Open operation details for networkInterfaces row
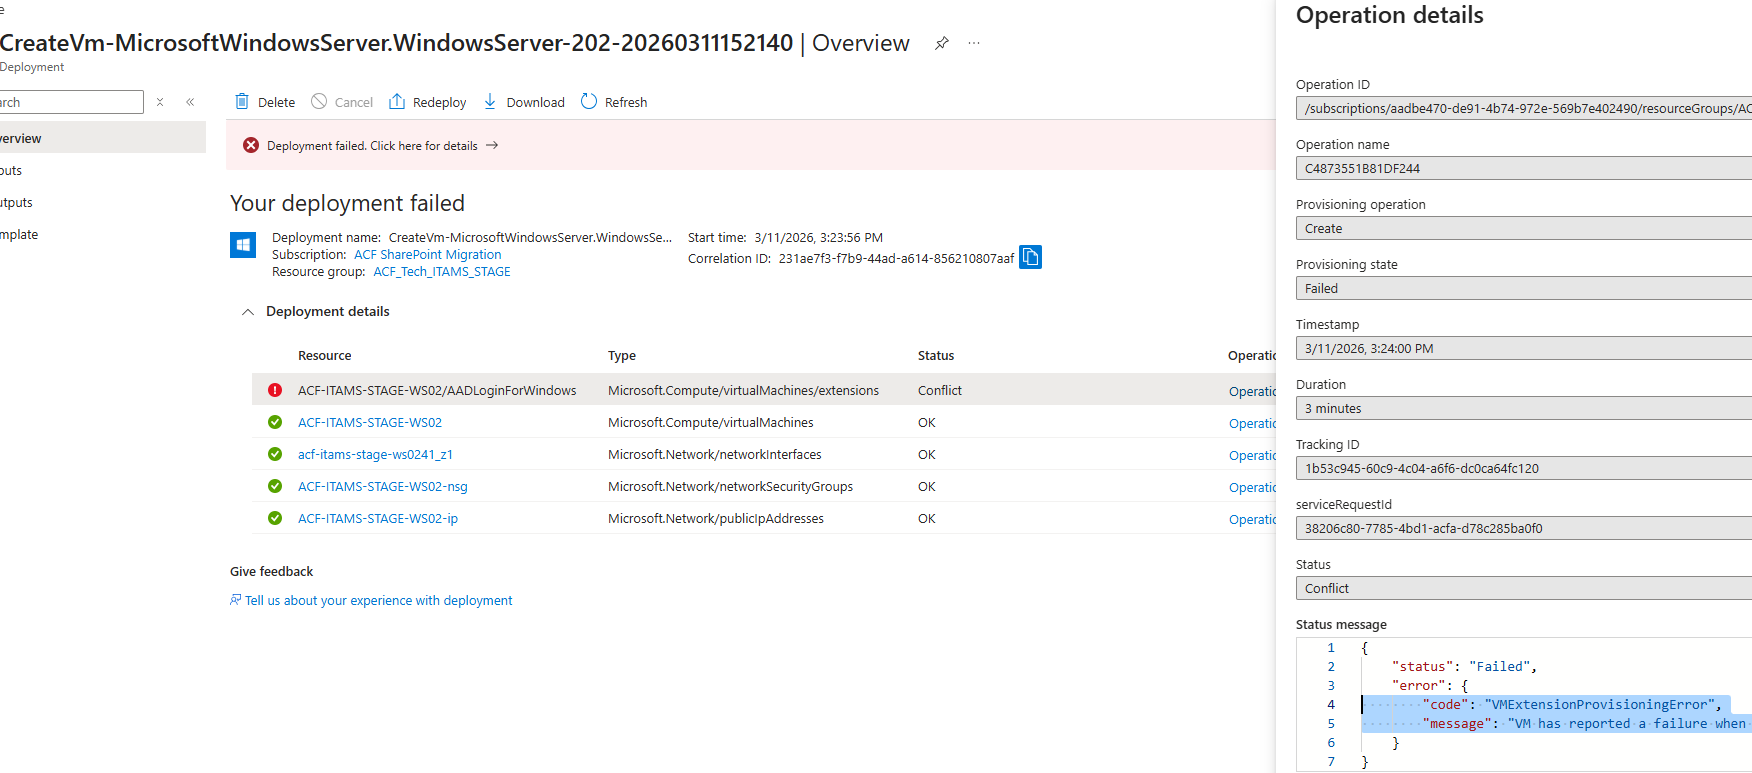Screen dimensions: 1752x773 tap(1252, 456)
